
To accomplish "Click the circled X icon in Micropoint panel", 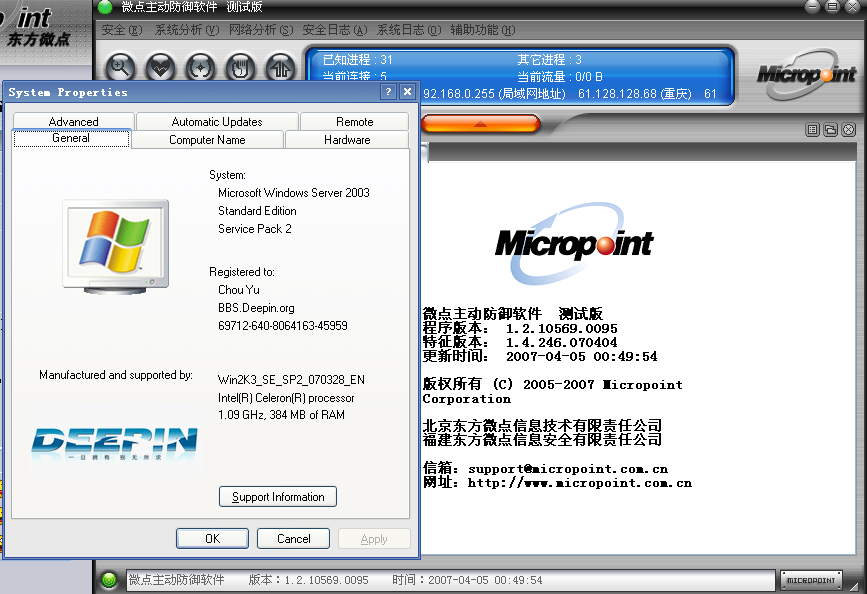I will (849, 130).
